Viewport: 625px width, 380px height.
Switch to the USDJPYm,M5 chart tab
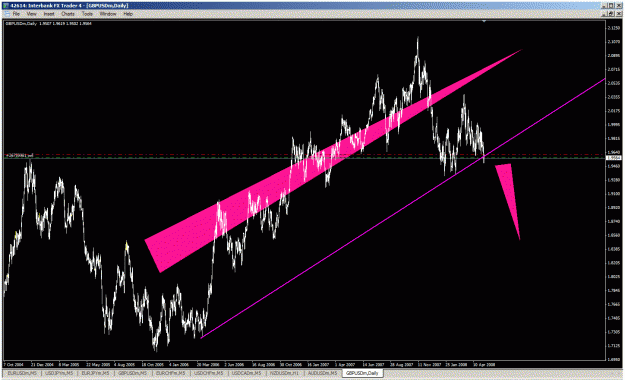click(x=59, y=373)
